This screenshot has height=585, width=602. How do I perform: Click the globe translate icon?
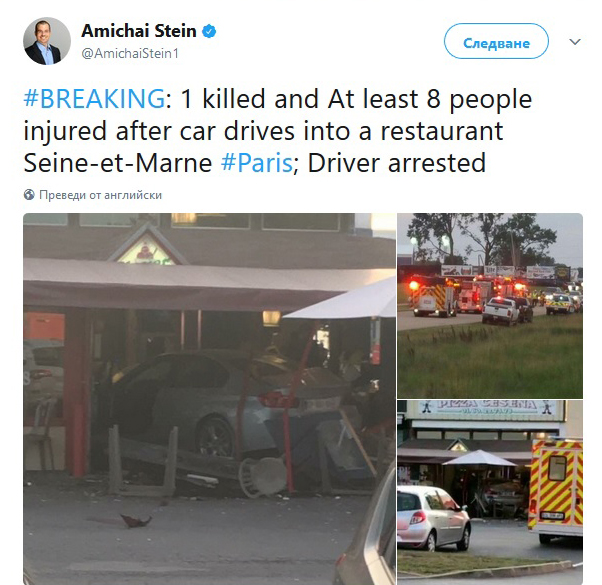(x=29, y=195)
